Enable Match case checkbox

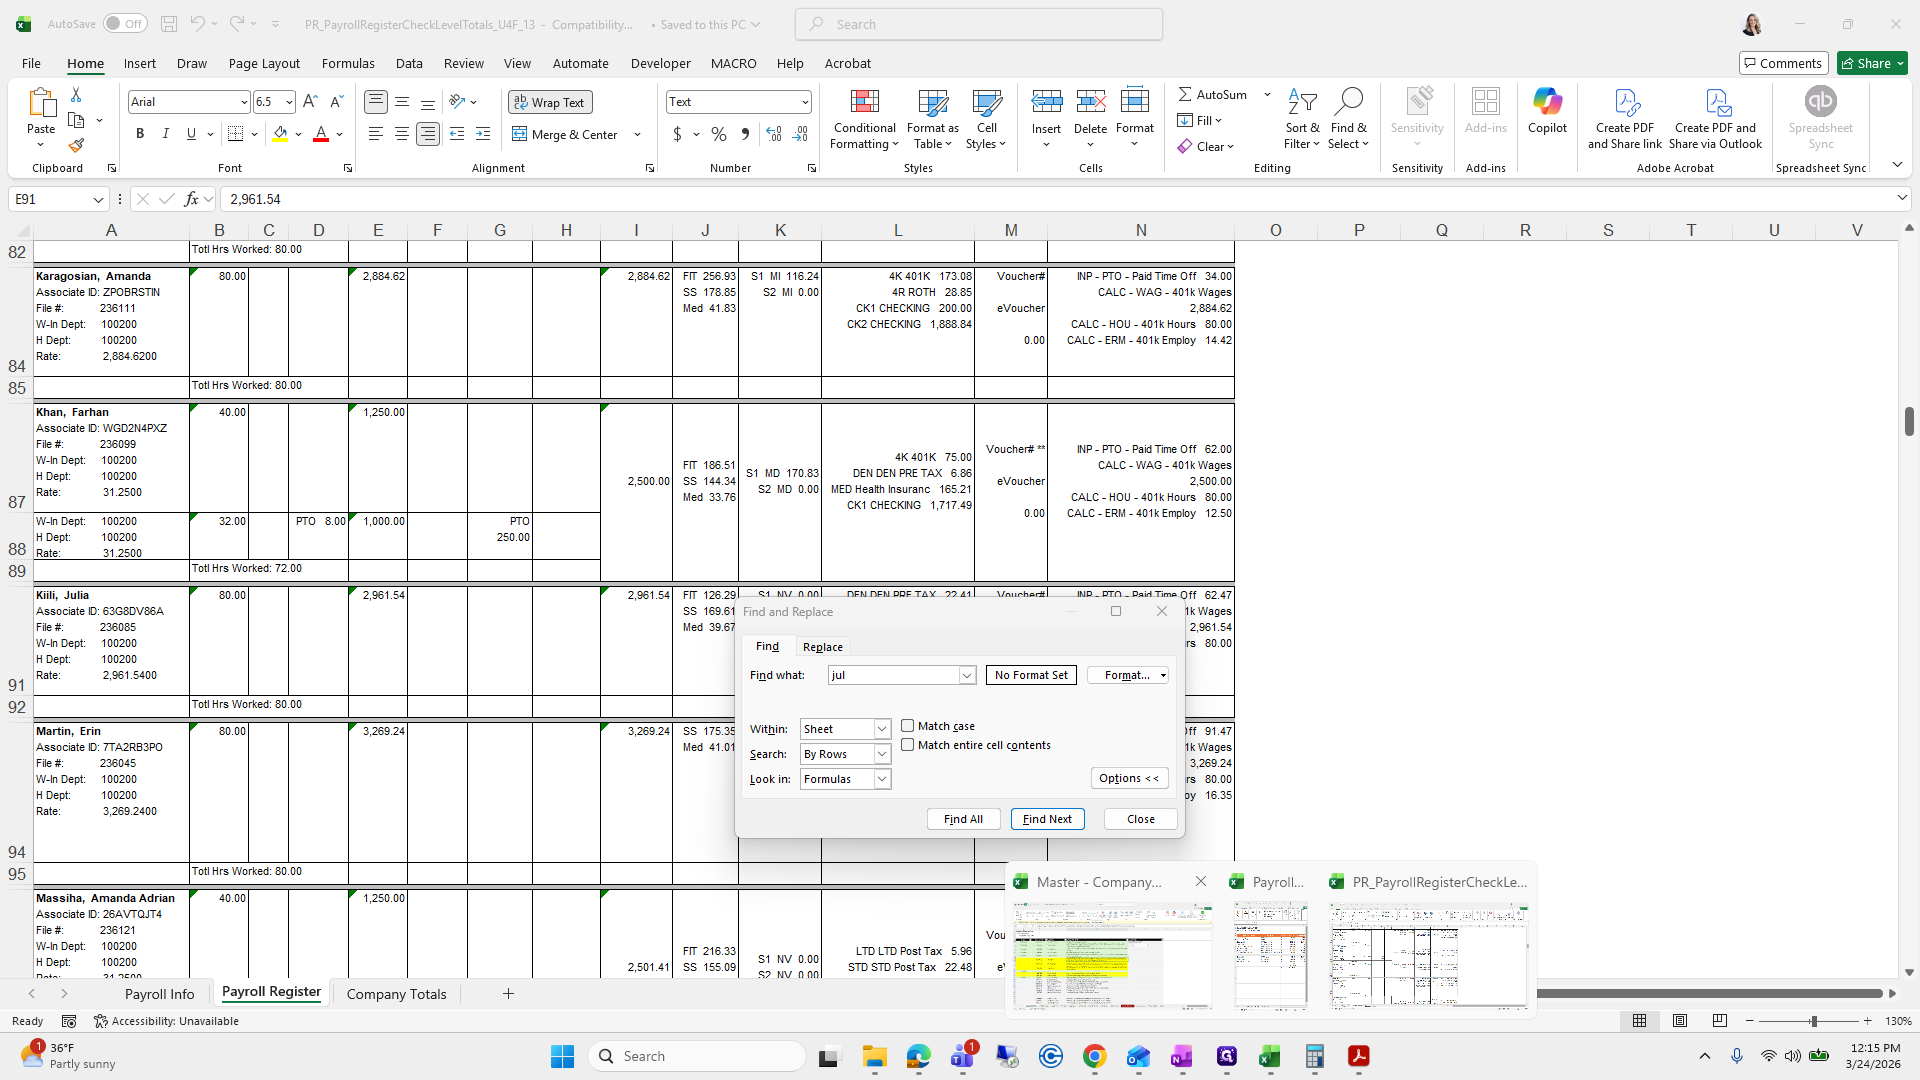(908, 726)
